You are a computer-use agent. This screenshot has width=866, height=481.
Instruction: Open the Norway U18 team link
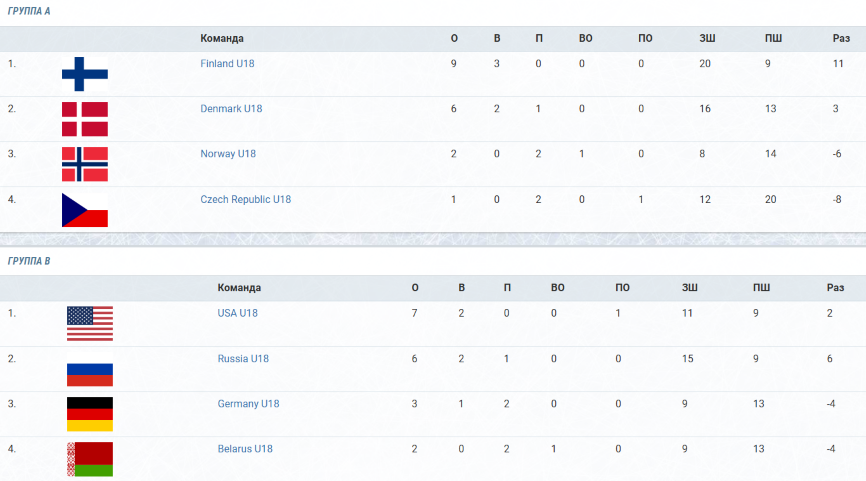pos(228,154)
